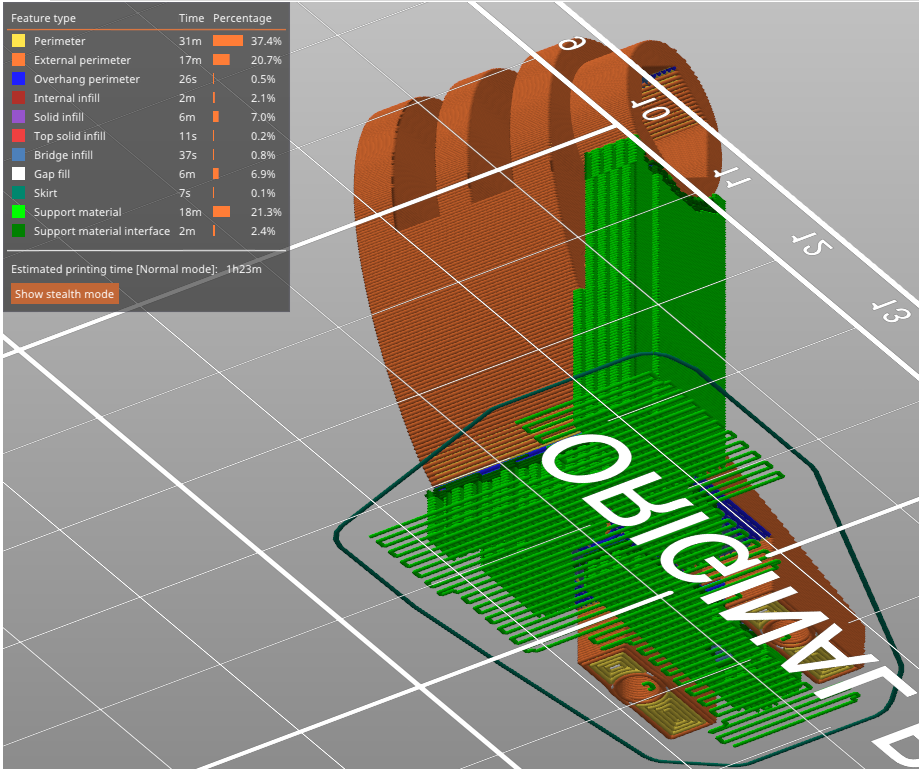Click the Estimated printing time [Normal mode] label
919x769 pixels.
click(114, 269)
